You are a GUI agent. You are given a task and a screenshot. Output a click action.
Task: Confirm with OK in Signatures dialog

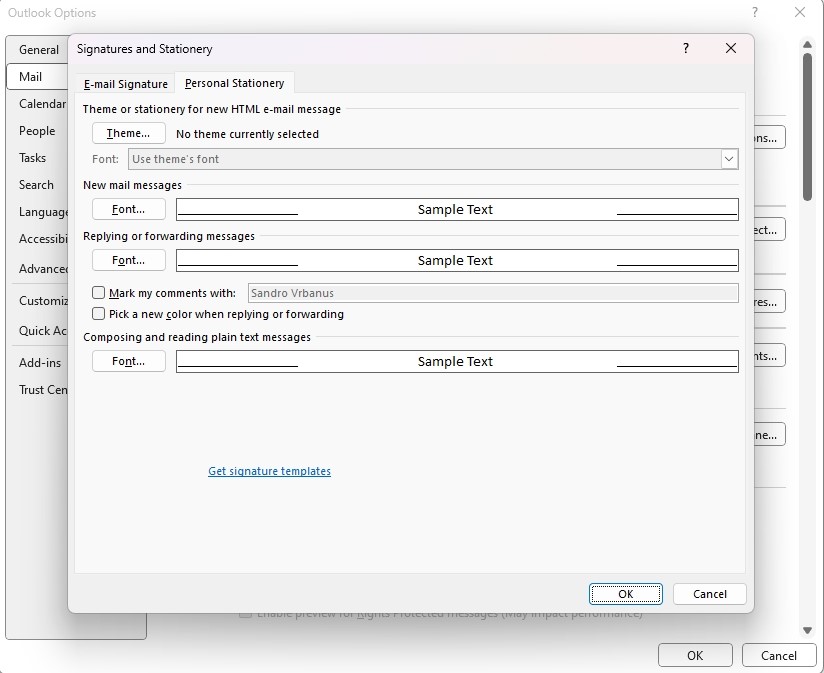tap(625, 594)
